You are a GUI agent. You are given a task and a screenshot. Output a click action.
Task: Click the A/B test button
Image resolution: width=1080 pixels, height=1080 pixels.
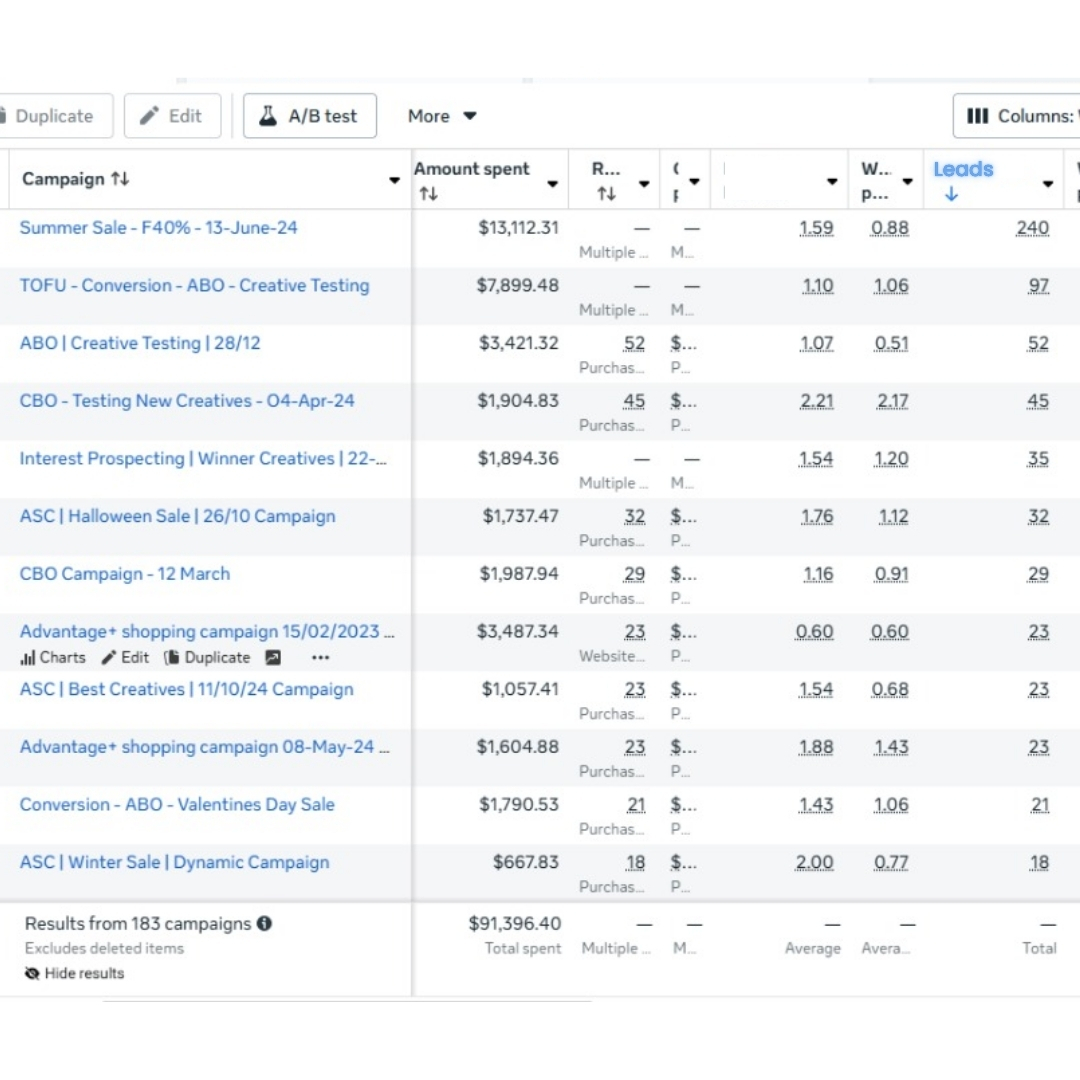[x=310, y=116]
